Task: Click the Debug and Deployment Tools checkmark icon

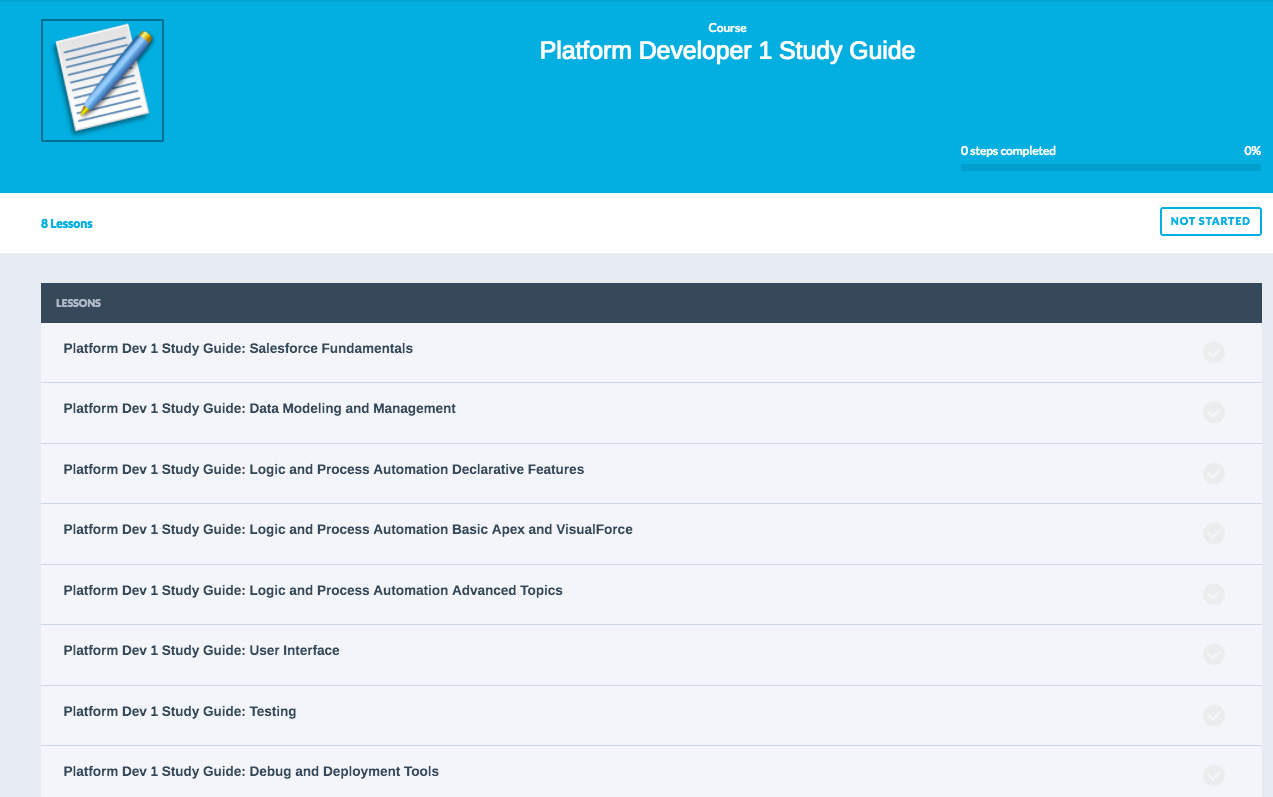Action: 1214,775
